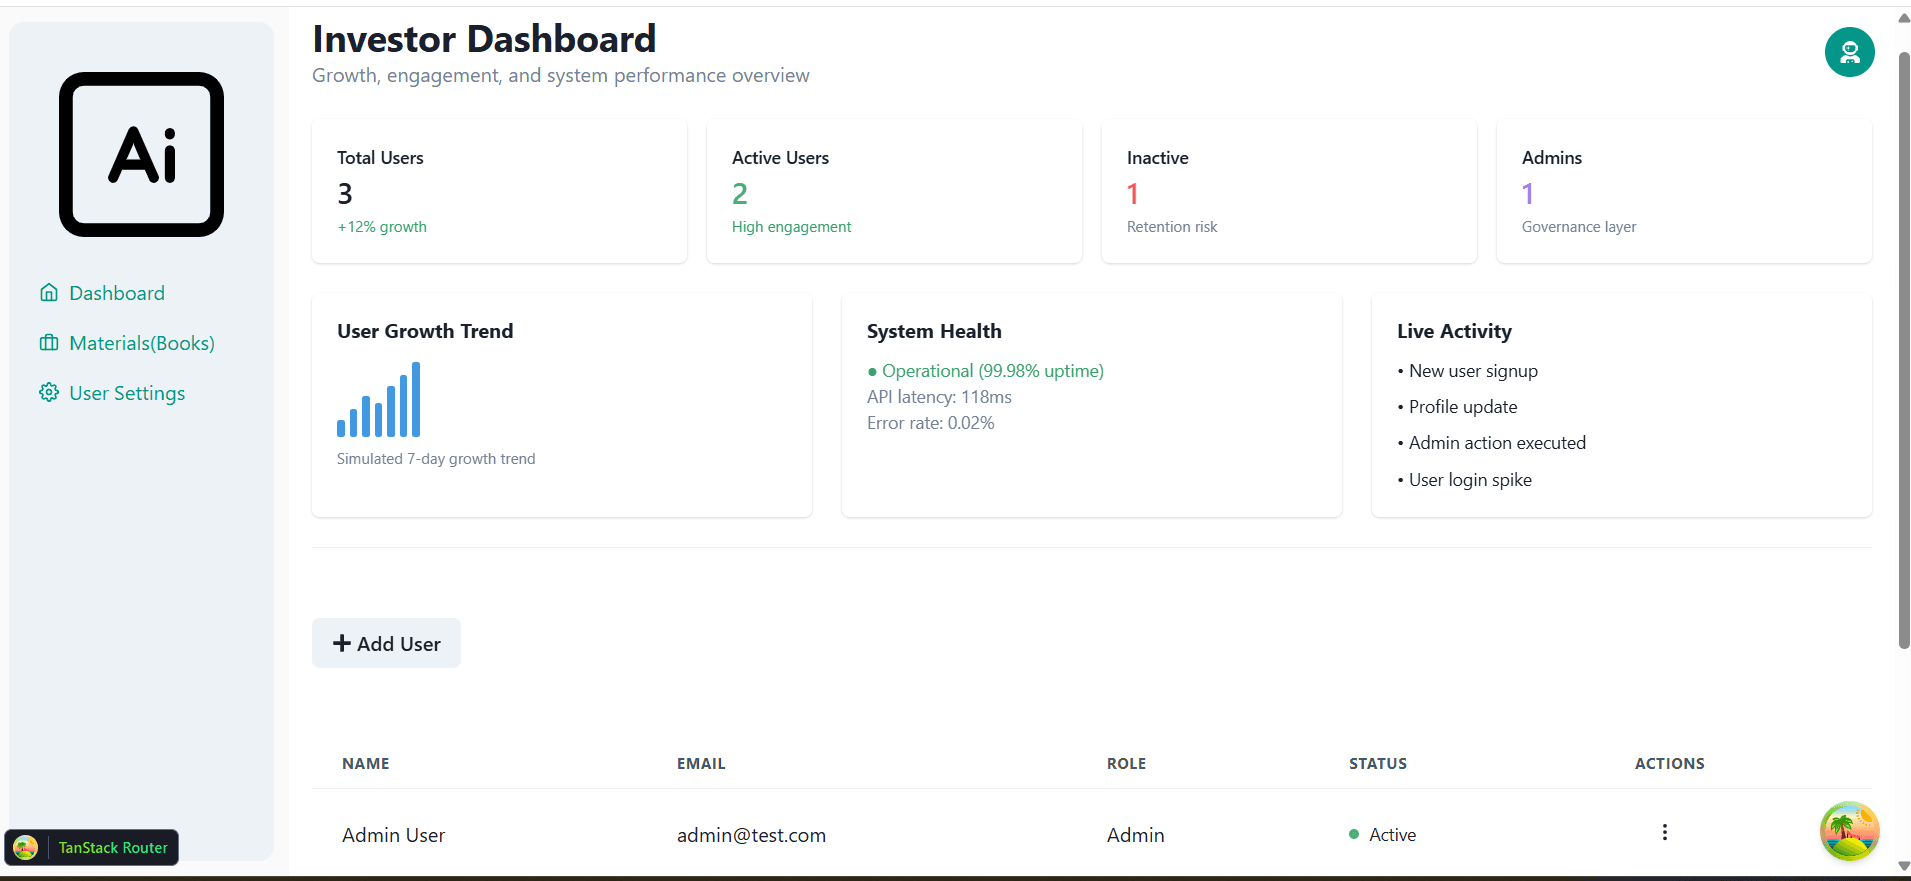Click the Dashboard home icon
Screen dimensions: 1911x881
[x=49, y=293]
